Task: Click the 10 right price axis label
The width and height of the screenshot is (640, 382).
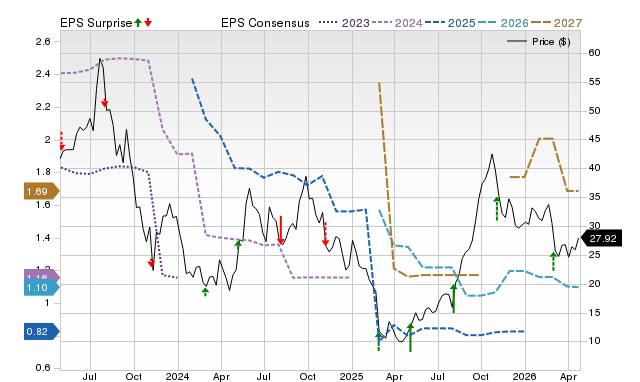Action: 594,341
